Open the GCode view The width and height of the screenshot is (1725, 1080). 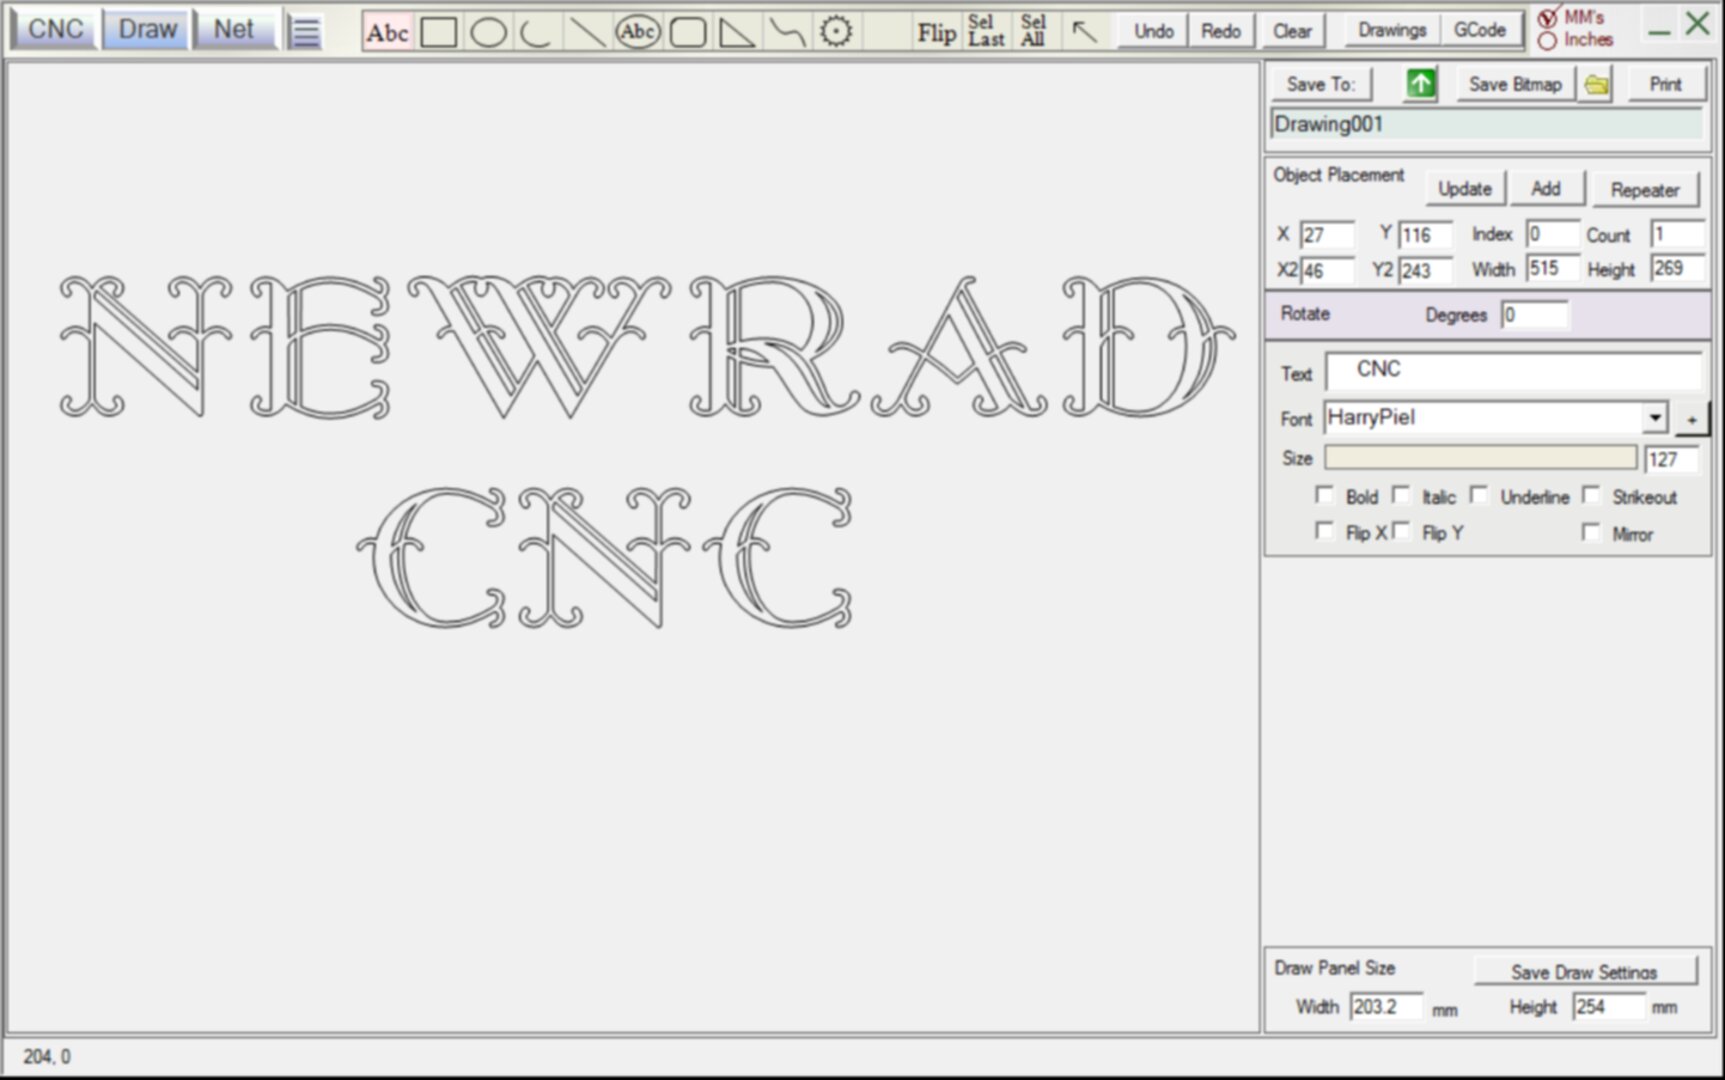click(1480, 30)
